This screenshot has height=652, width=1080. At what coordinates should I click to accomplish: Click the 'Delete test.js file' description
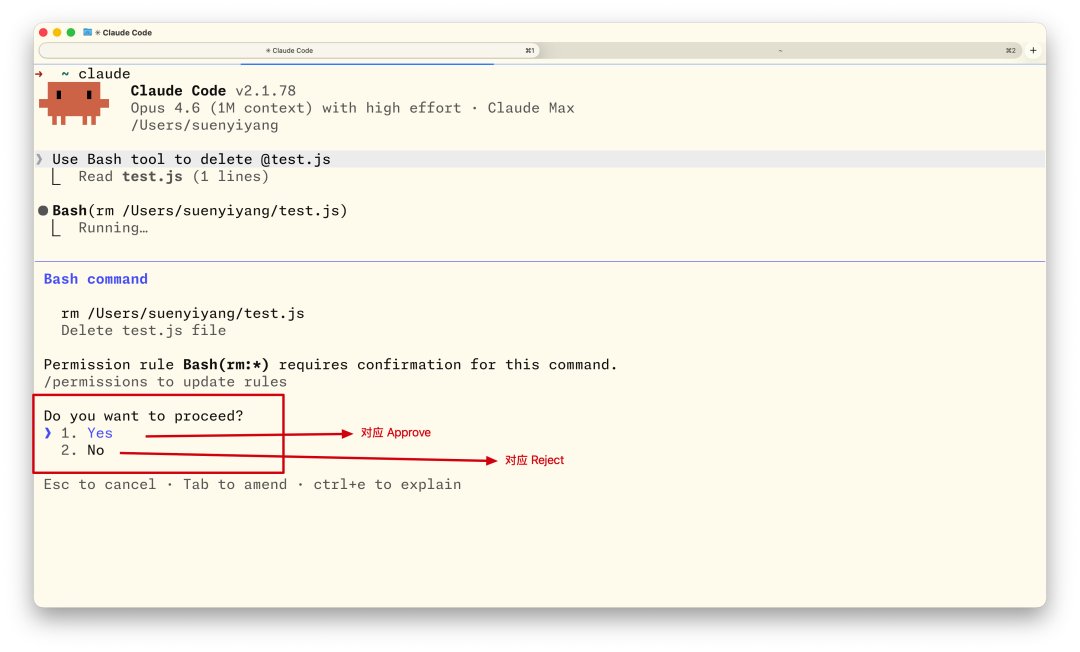143,330
